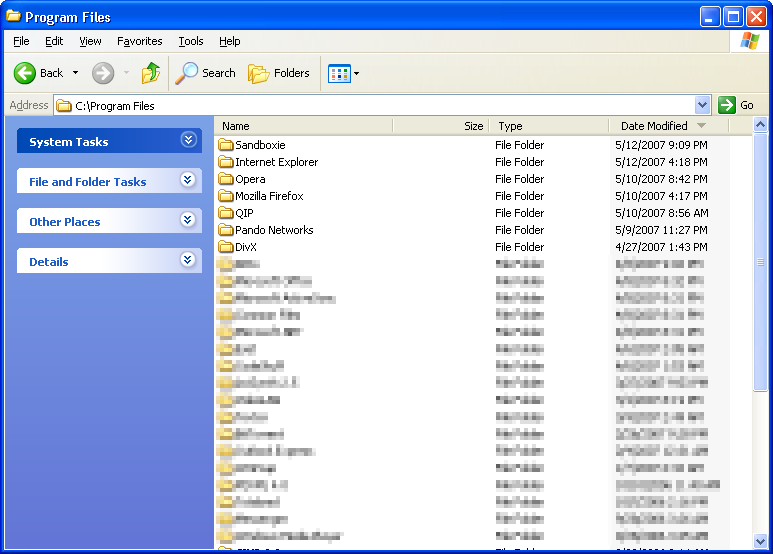Open the Address bar dropdown

click(x=703, y=105)
